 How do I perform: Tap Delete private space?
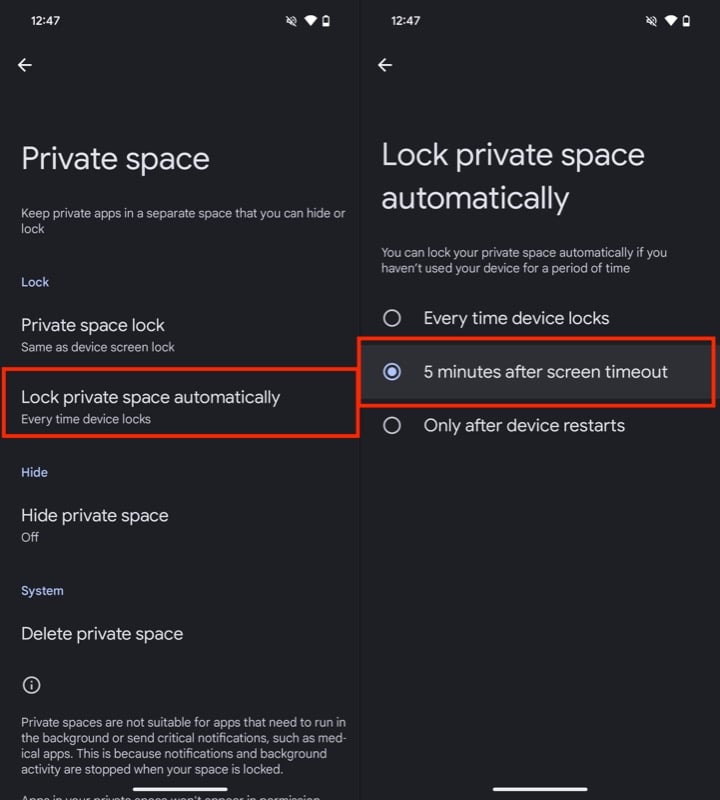(103, 633)
